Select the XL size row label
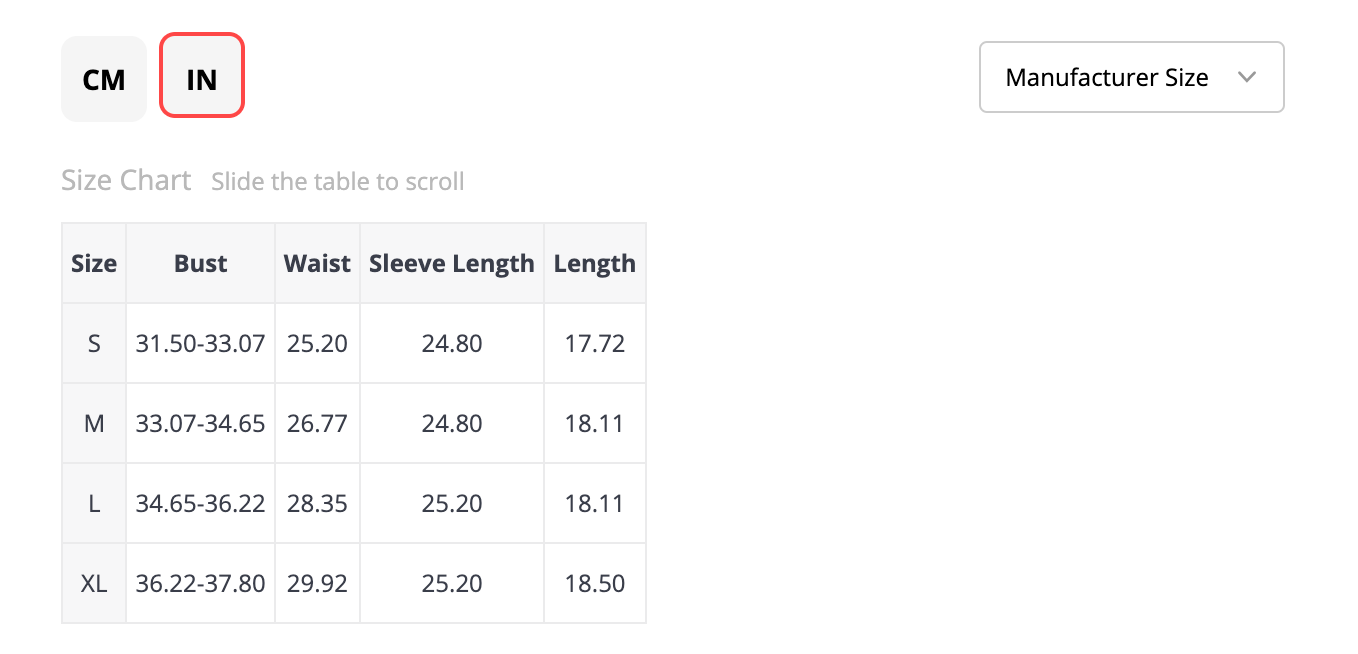The image size is (1358, 654). point(94,584)
